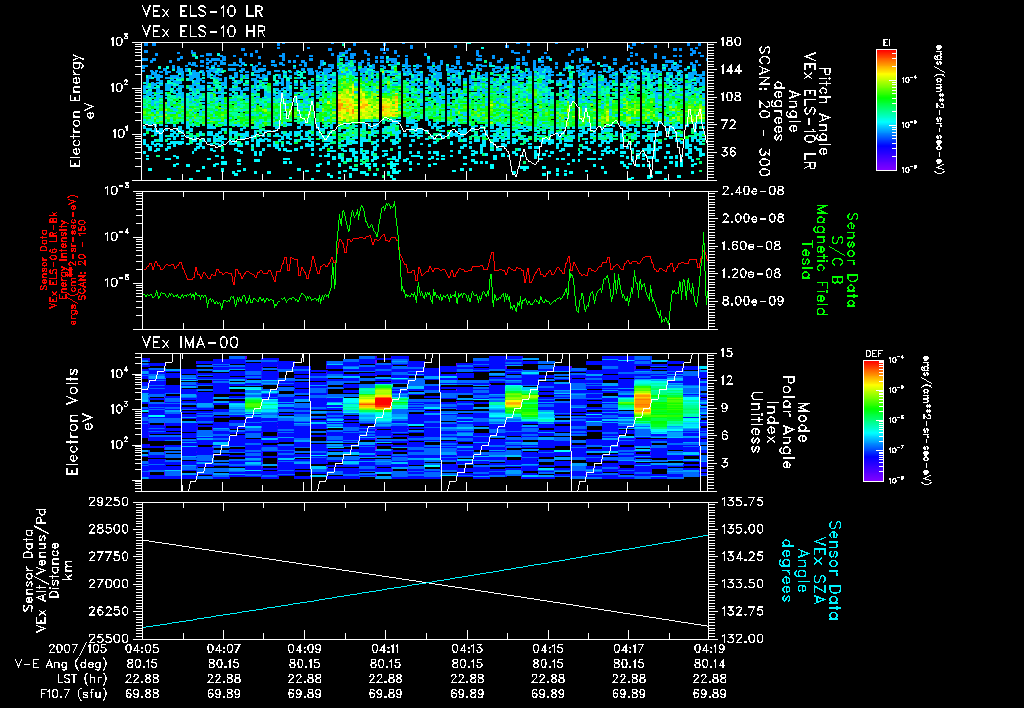Click the '1.60e-08' magnetic field tick
The height and width of the screenshot is (708, 1024).
point(752,246)
